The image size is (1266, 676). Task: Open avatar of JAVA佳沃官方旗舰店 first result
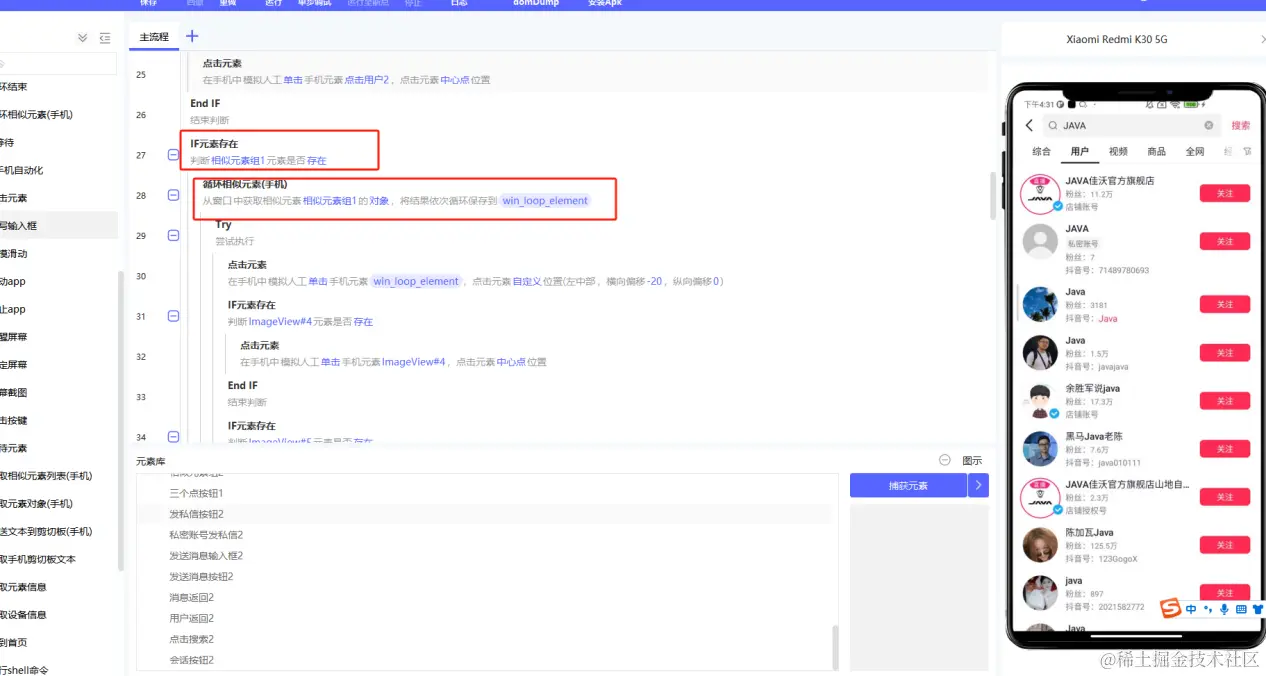tap(1040, 194)
